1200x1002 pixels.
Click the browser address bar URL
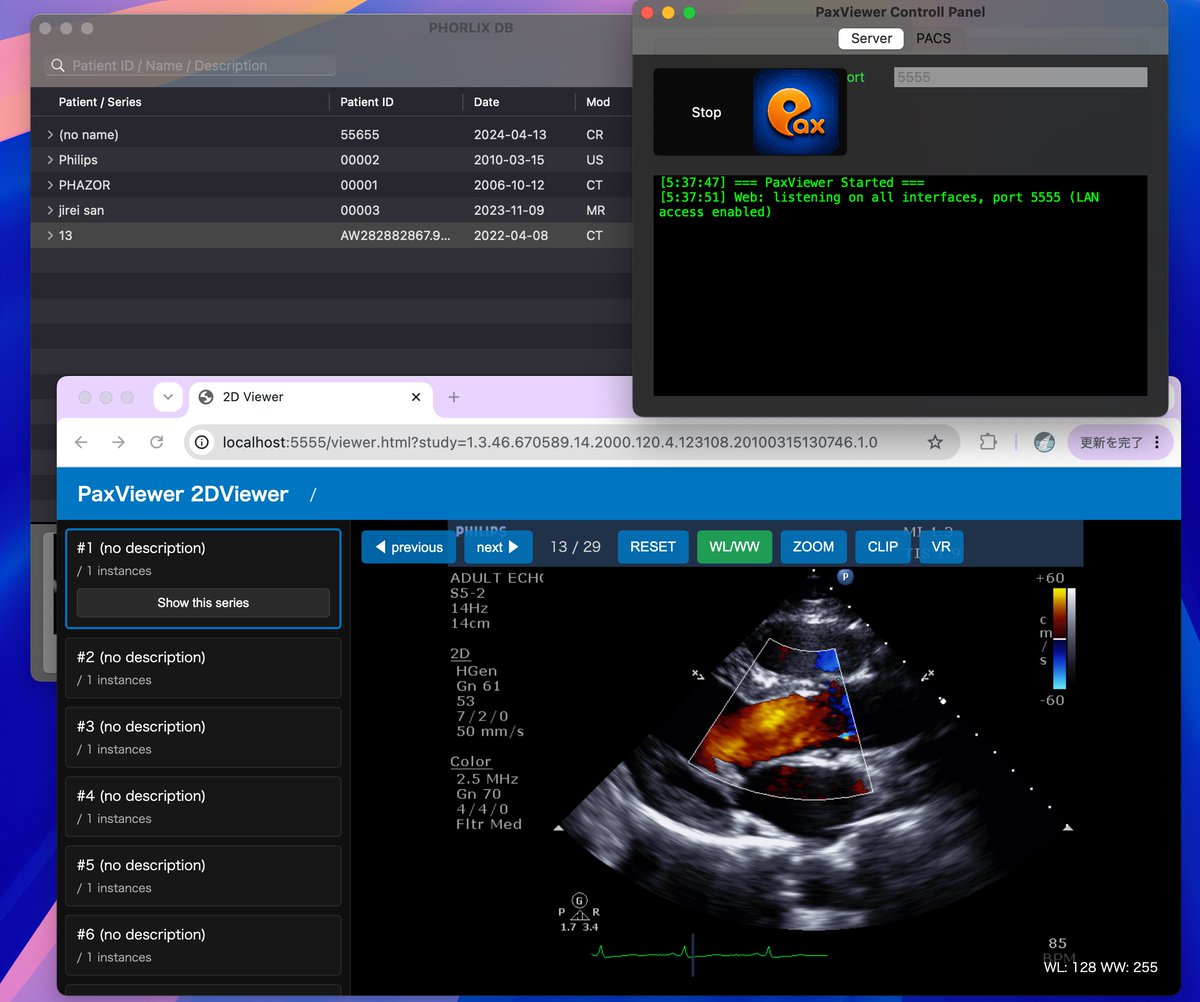[550, 442]
